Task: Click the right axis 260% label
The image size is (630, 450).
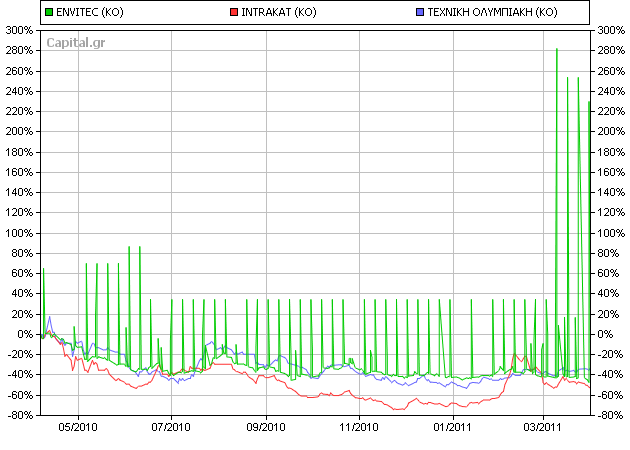Action: click(611, 71)
